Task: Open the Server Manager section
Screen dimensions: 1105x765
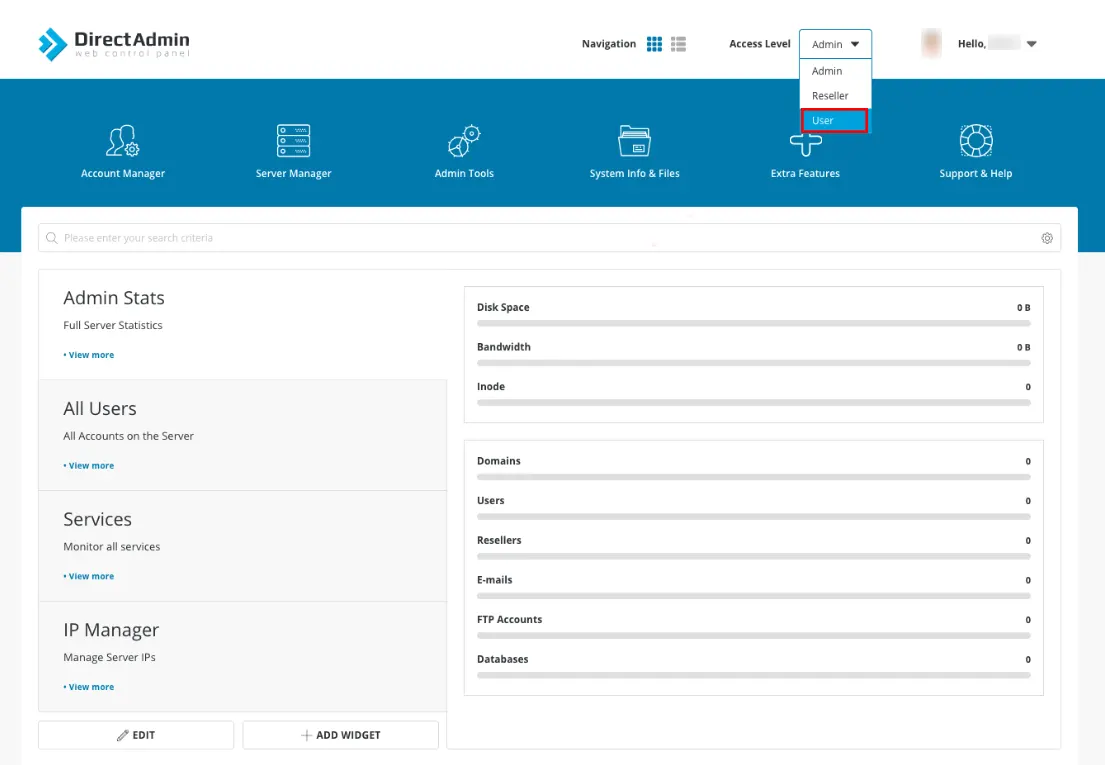Action: coord(293,151)
